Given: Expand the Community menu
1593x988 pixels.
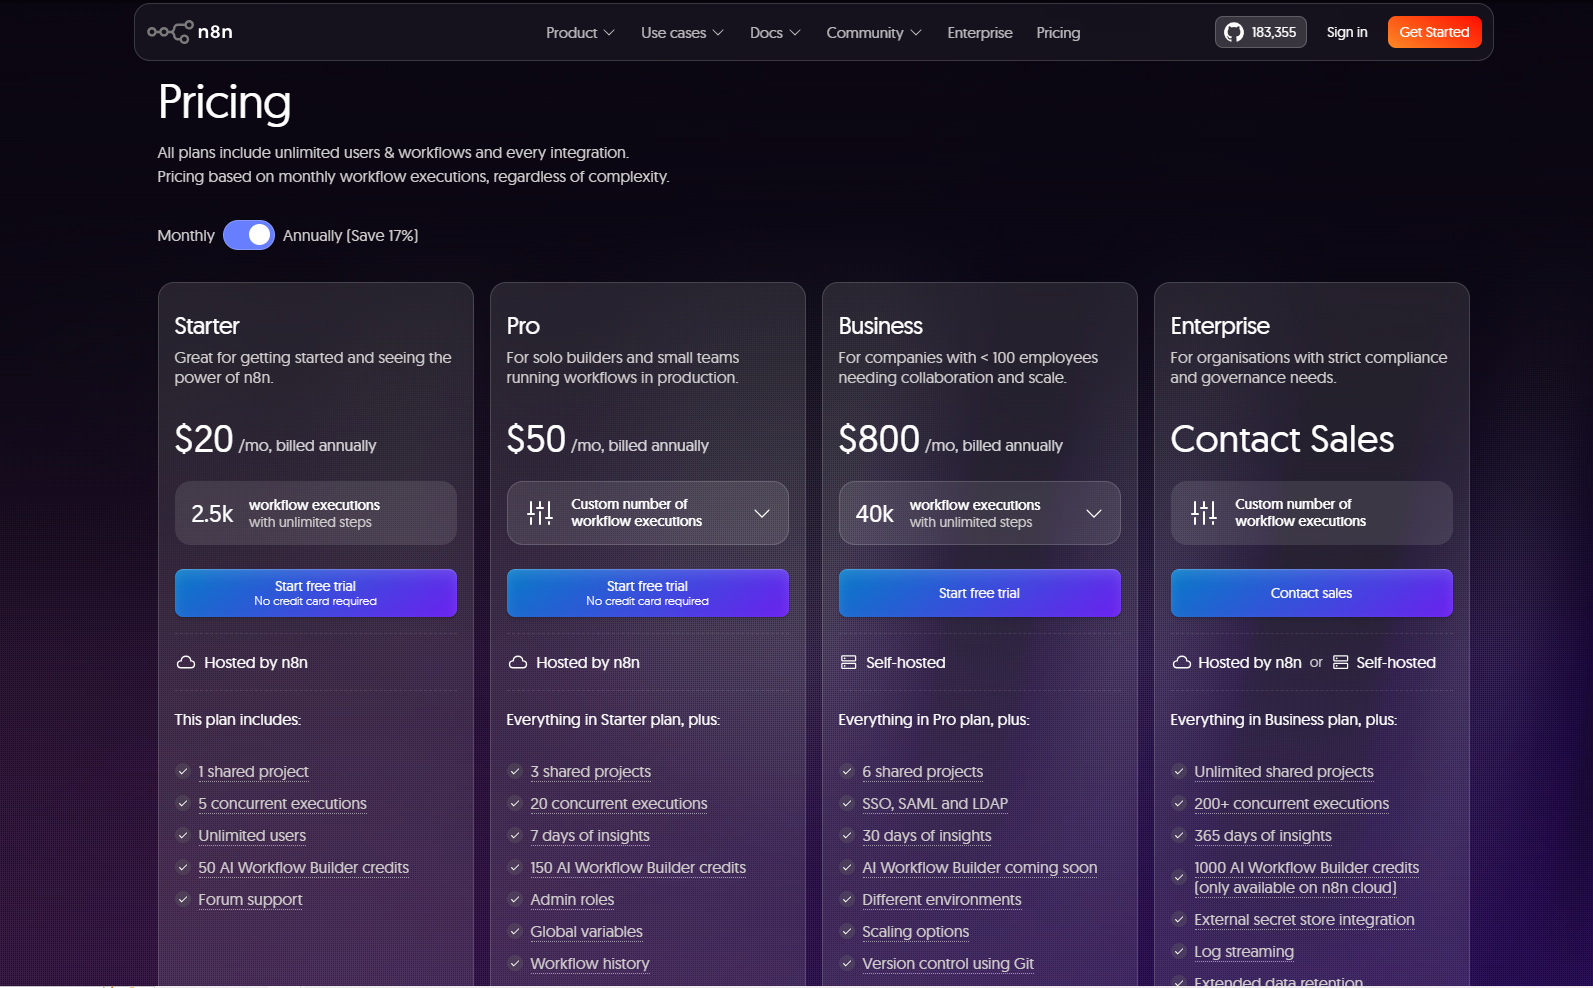Looking at the screenshot, I should point(874,33).
